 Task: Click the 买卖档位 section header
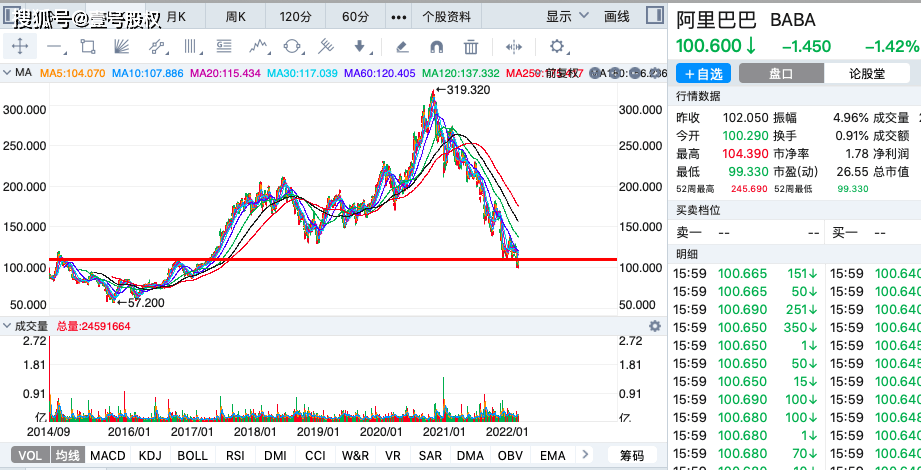698,210
